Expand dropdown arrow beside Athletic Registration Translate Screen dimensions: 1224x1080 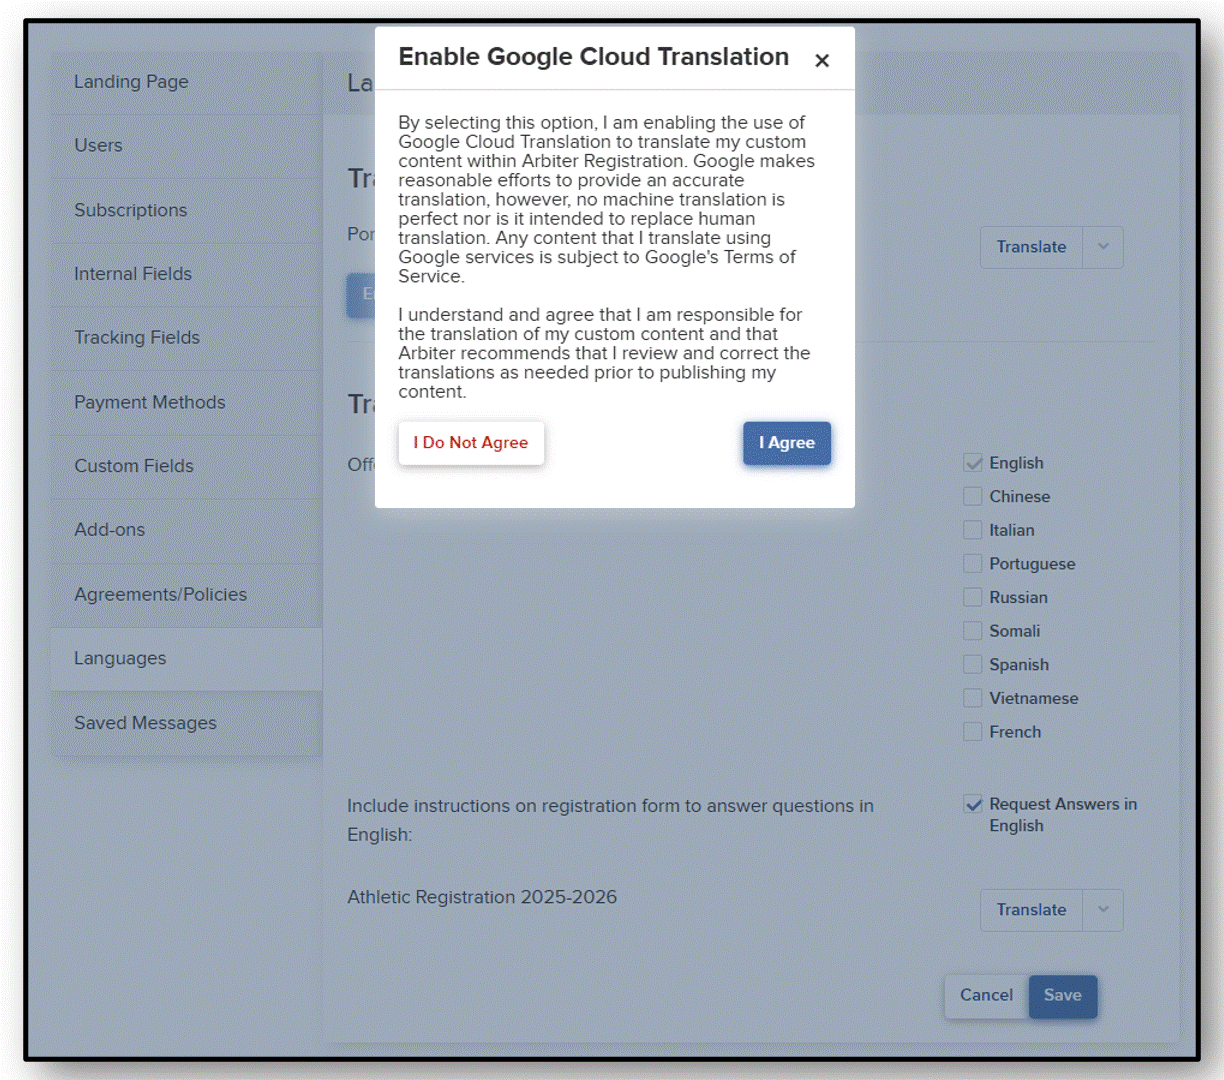pos(1103,910)
